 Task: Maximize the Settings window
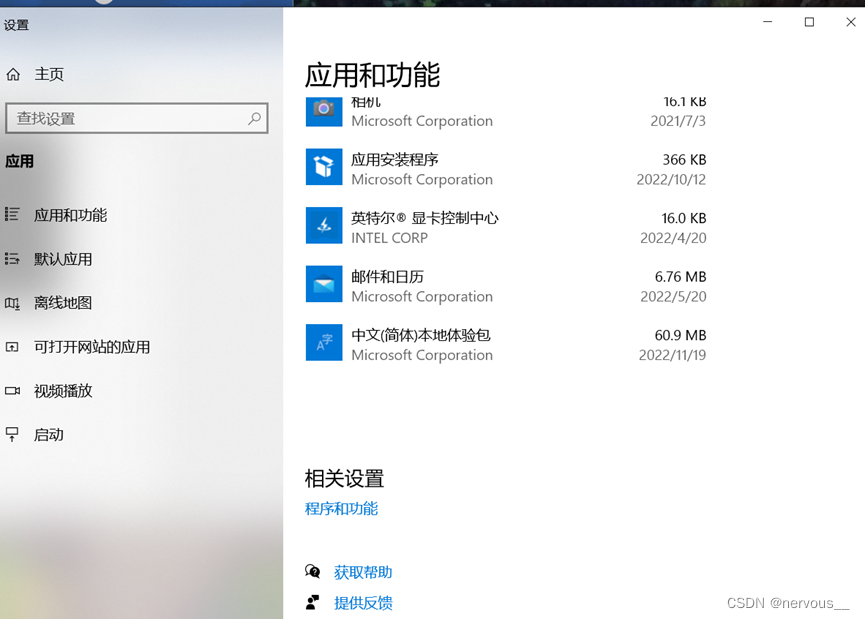click(x=809, y=22)
